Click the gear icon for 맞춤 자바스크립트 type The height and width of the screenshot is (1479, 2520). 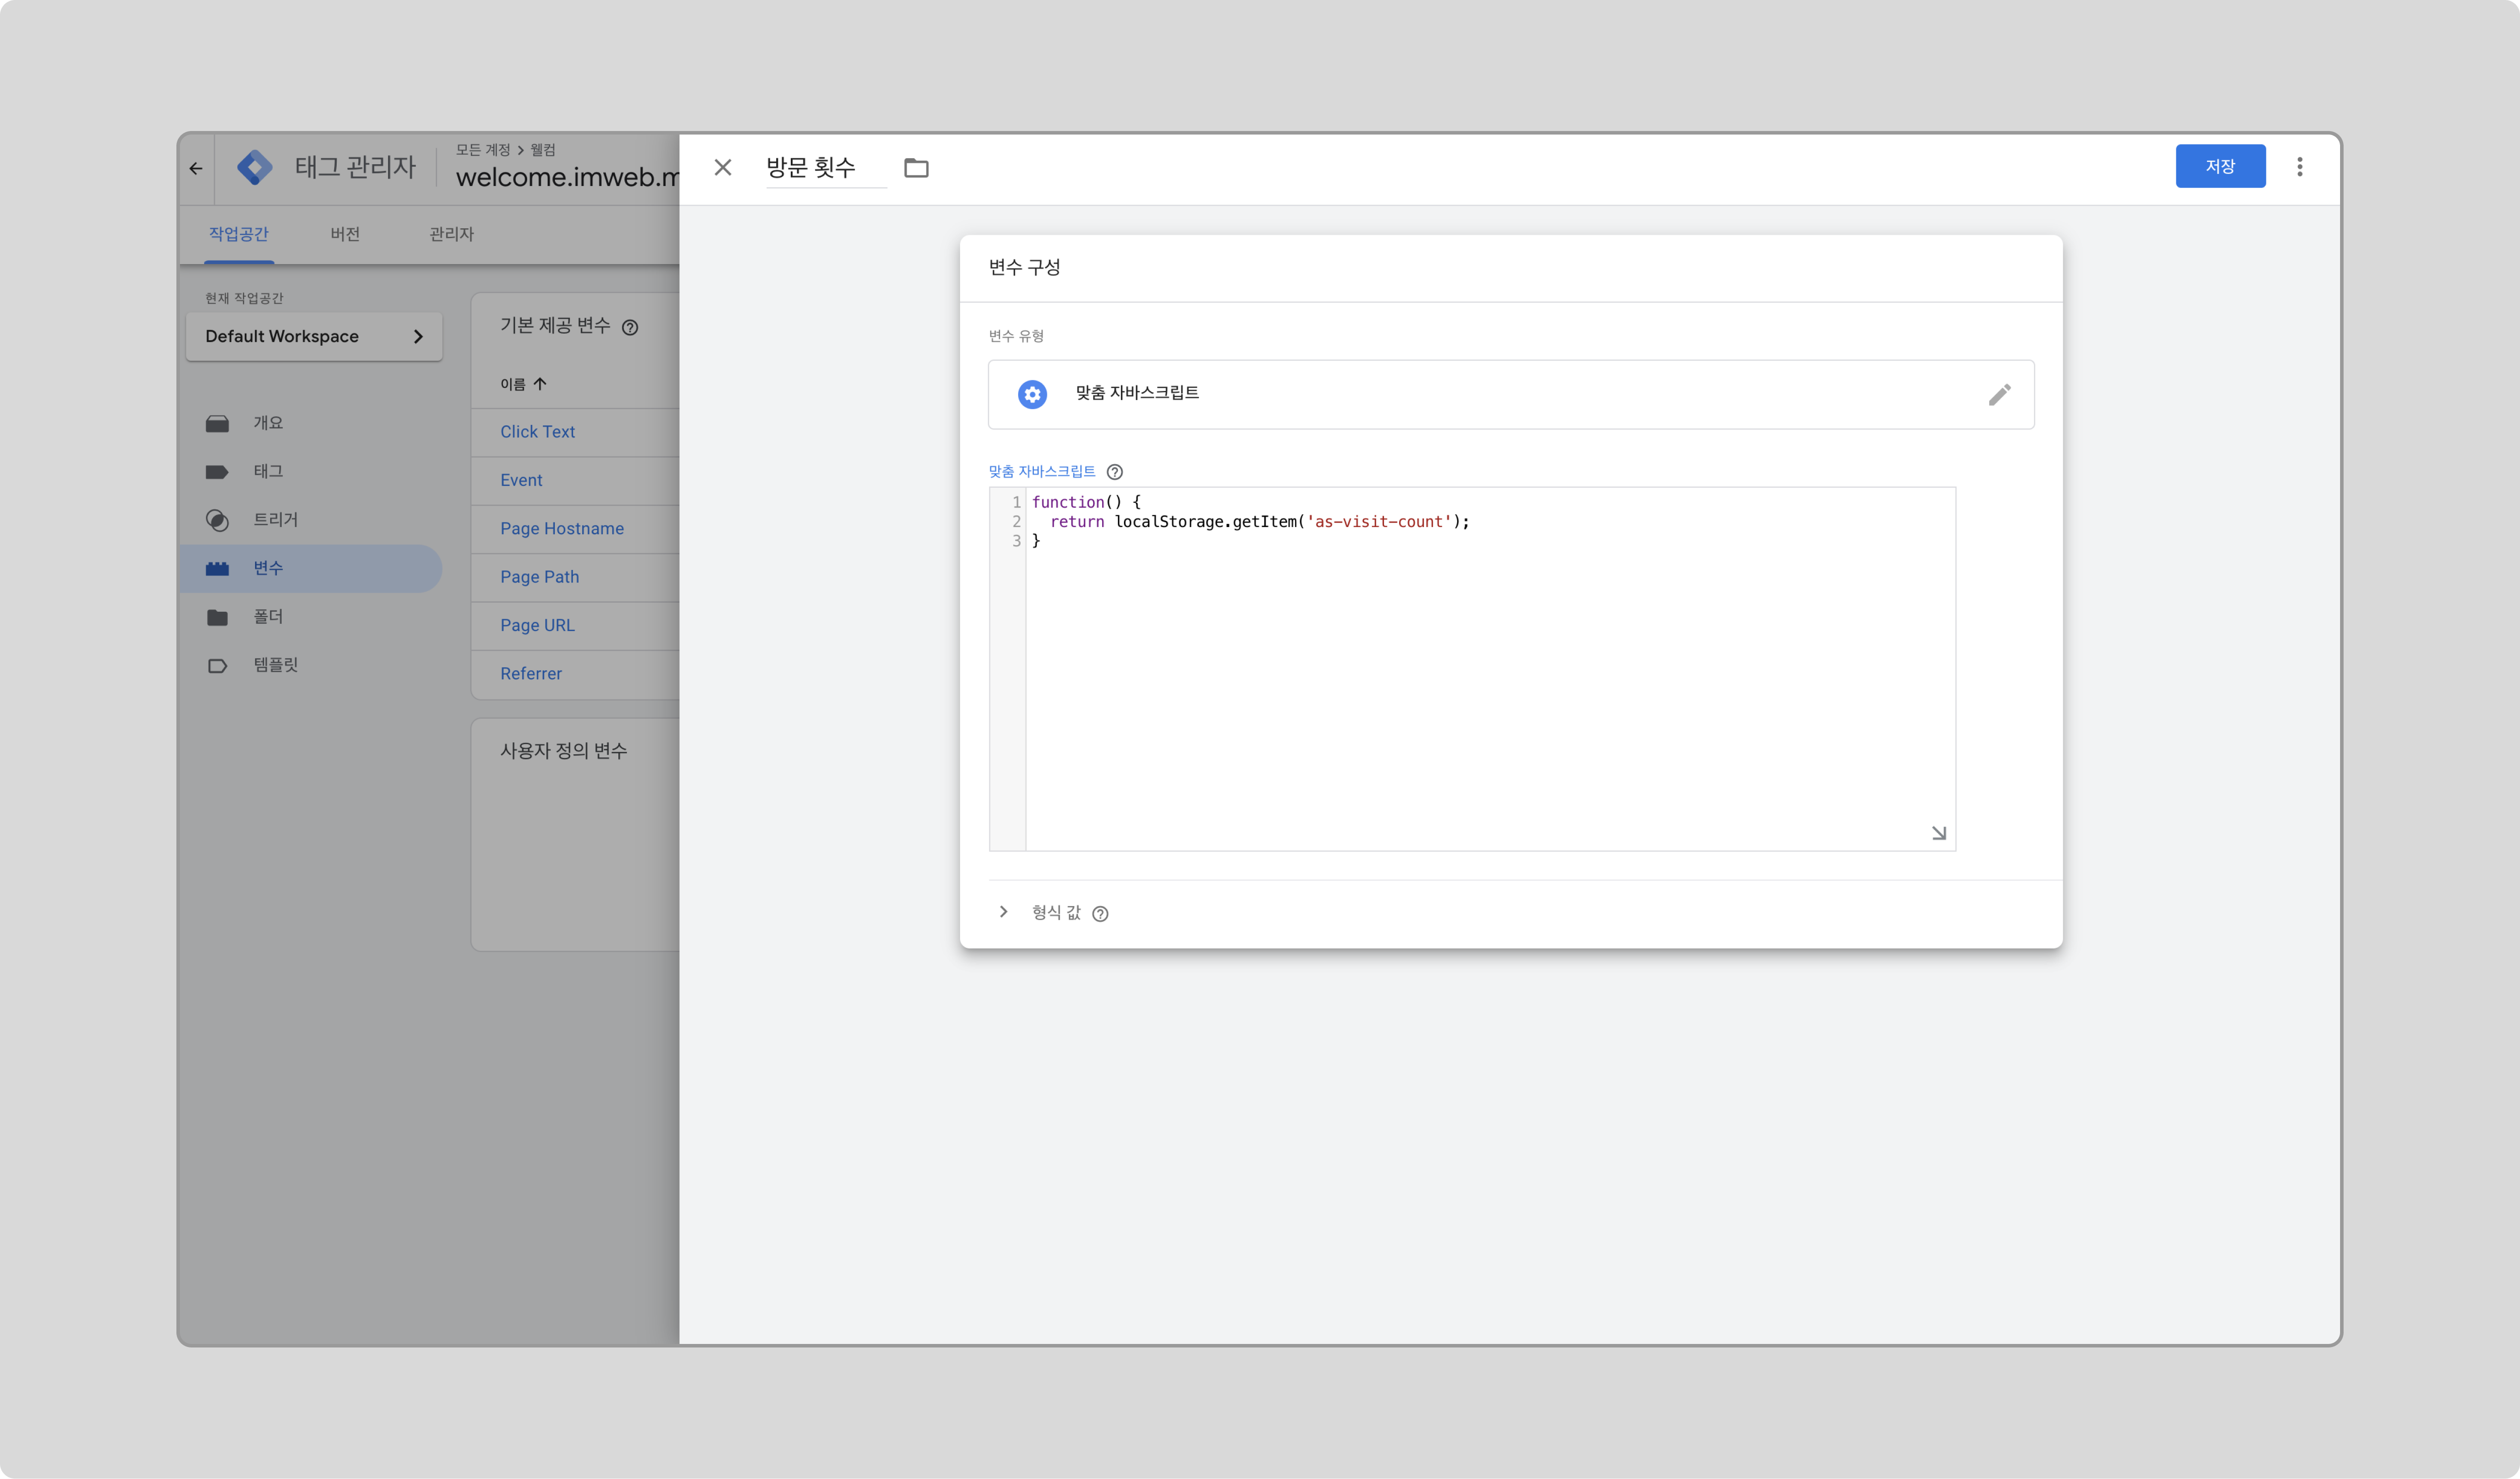pos(1032,394)
